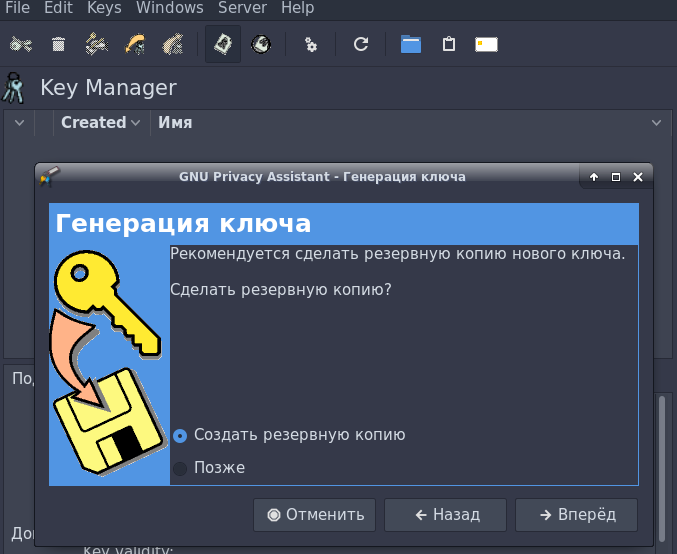Viewport: 677px width, 554px height.
Task: Click the Рекомендуется сделать резервную копию text
Action: click(398, 254)
